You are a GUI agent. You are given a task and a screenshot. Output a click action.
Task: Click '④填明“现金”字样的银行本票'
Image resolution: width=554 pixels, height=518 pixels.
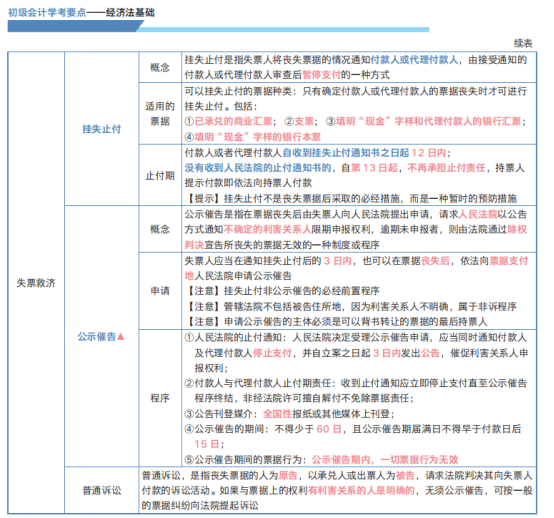pyautogui.click(x=253, y=137)
